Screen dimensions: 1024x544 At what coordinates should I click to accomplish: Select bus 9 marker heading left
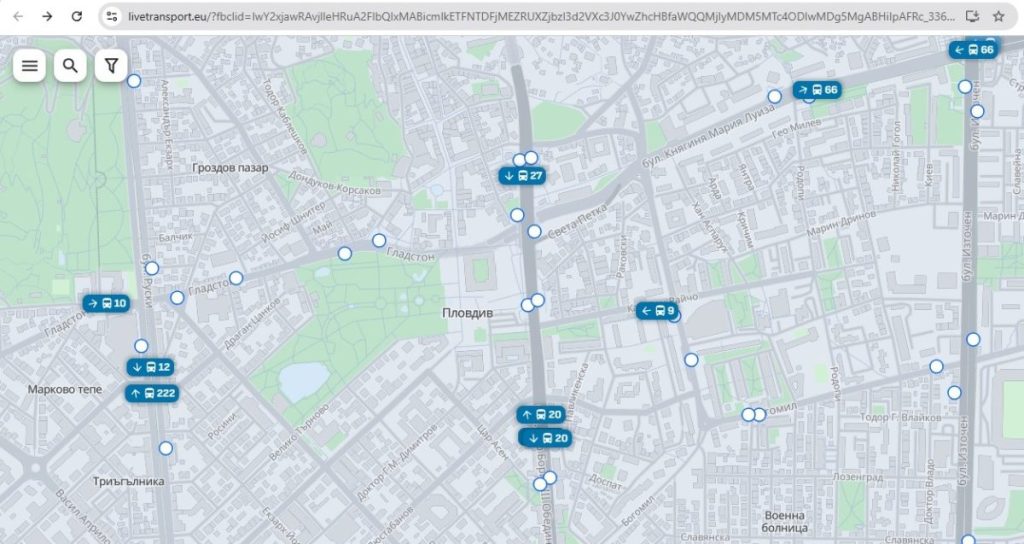pos(658,311)
